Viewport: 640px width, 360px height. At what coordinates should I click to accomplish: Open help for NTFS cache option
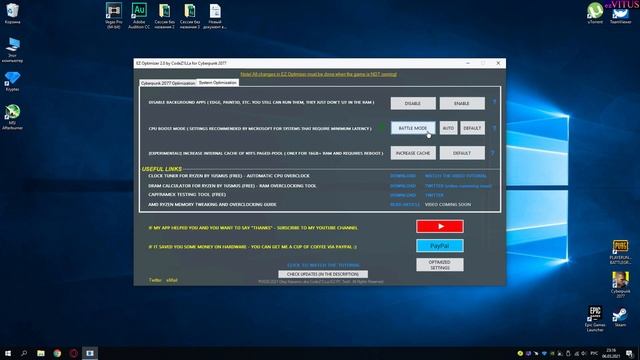[493, 153]
